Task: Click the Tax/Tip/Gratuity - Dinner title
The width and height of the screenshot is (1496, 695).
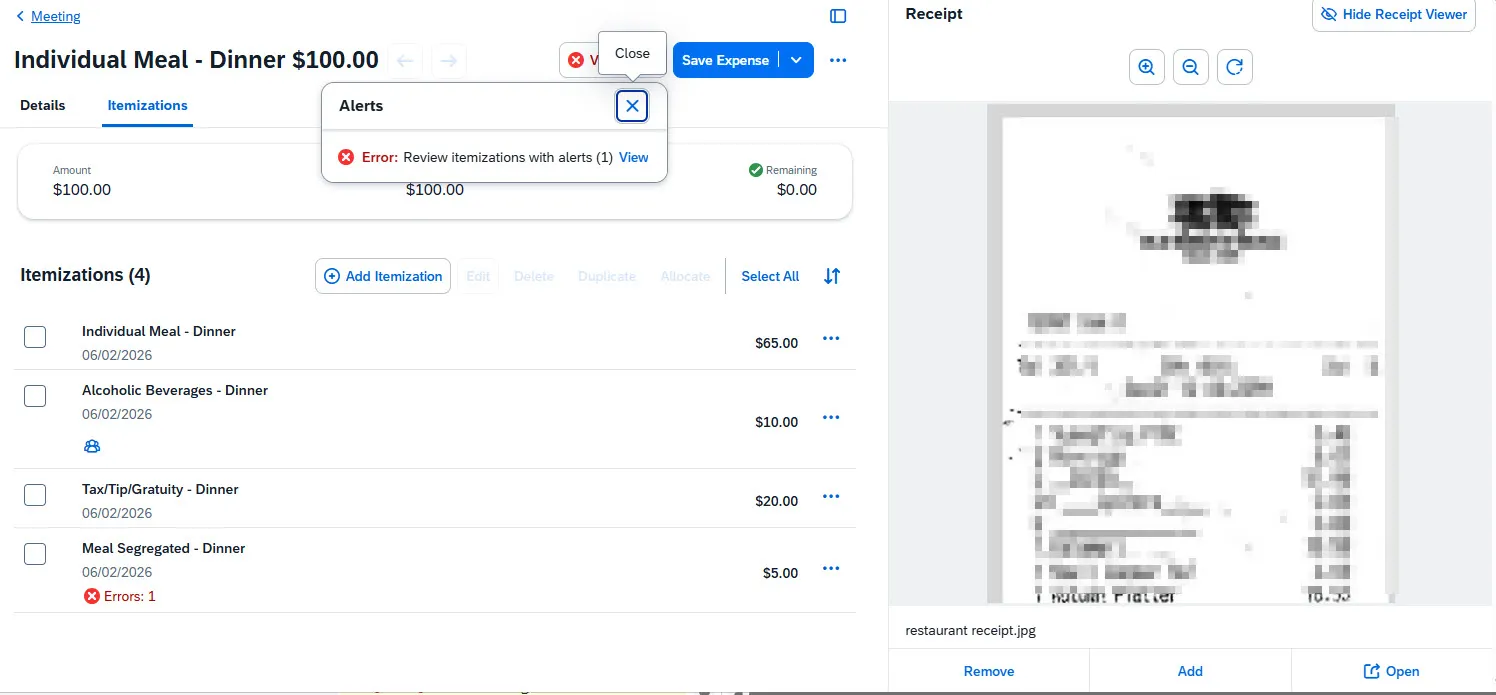Action: tap(160, 489)
